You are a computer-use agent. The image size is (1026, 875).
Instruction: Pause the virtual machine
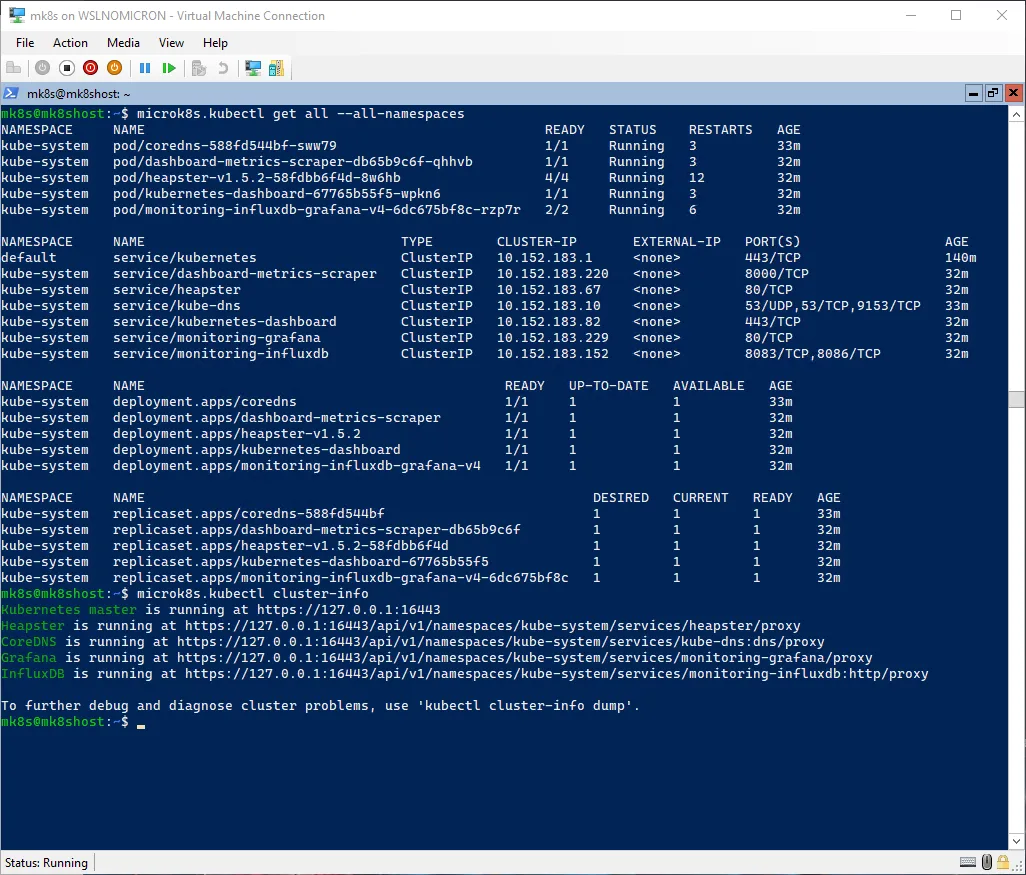tap(145, 68)
